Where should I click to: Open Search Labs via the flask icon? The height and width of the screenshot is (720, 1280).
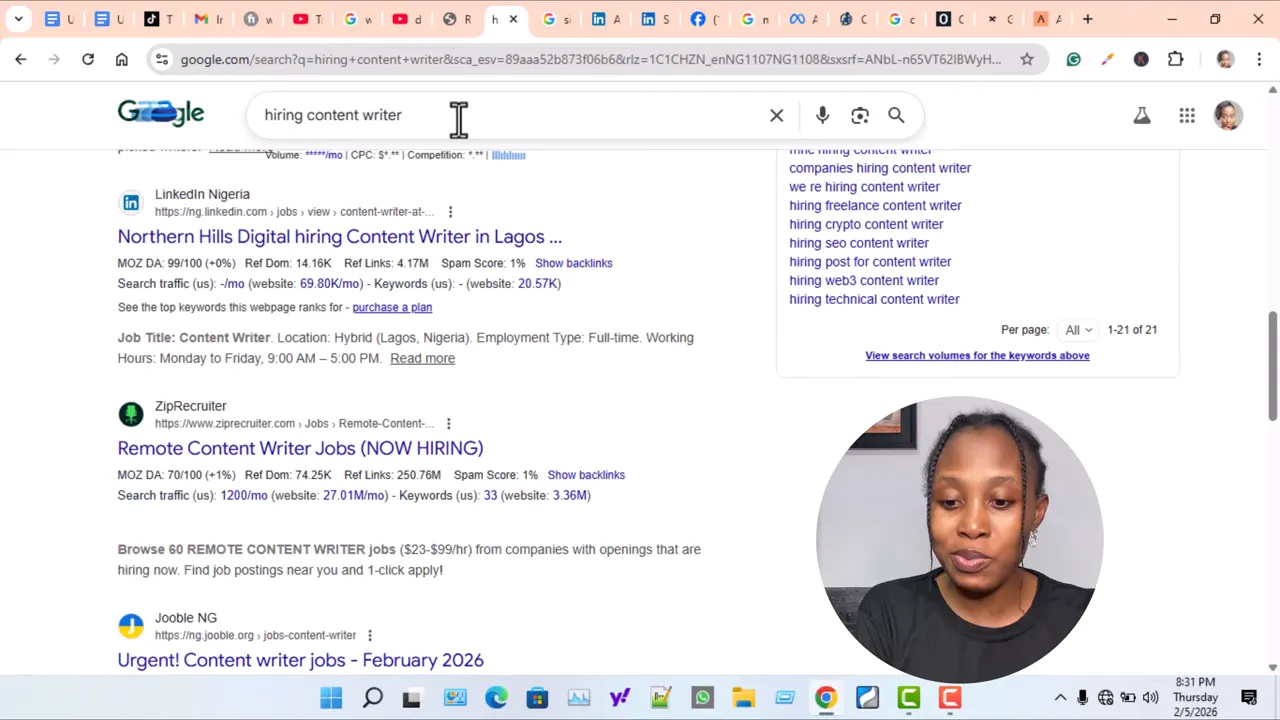1142,115
